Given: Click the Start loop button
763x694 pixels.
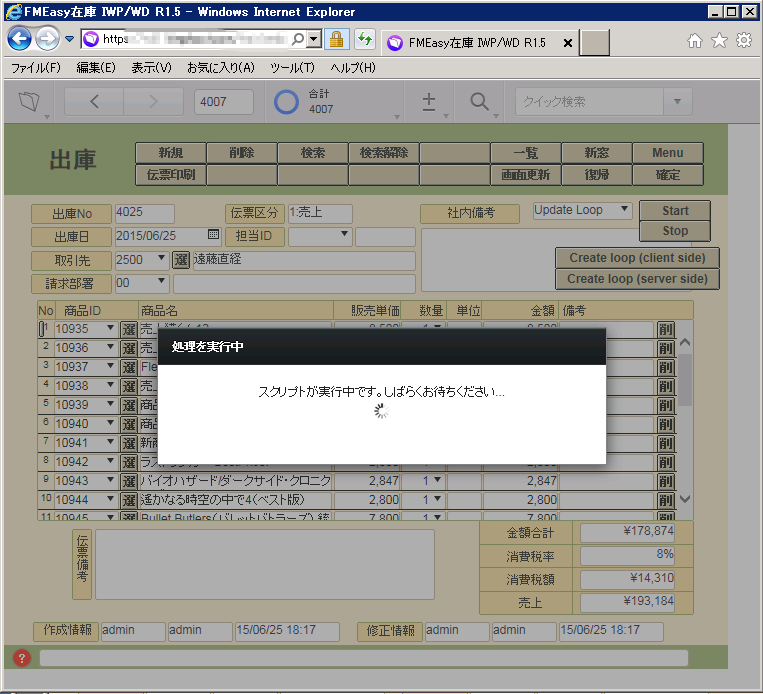Looking at the screenshot, I should 675,211.
